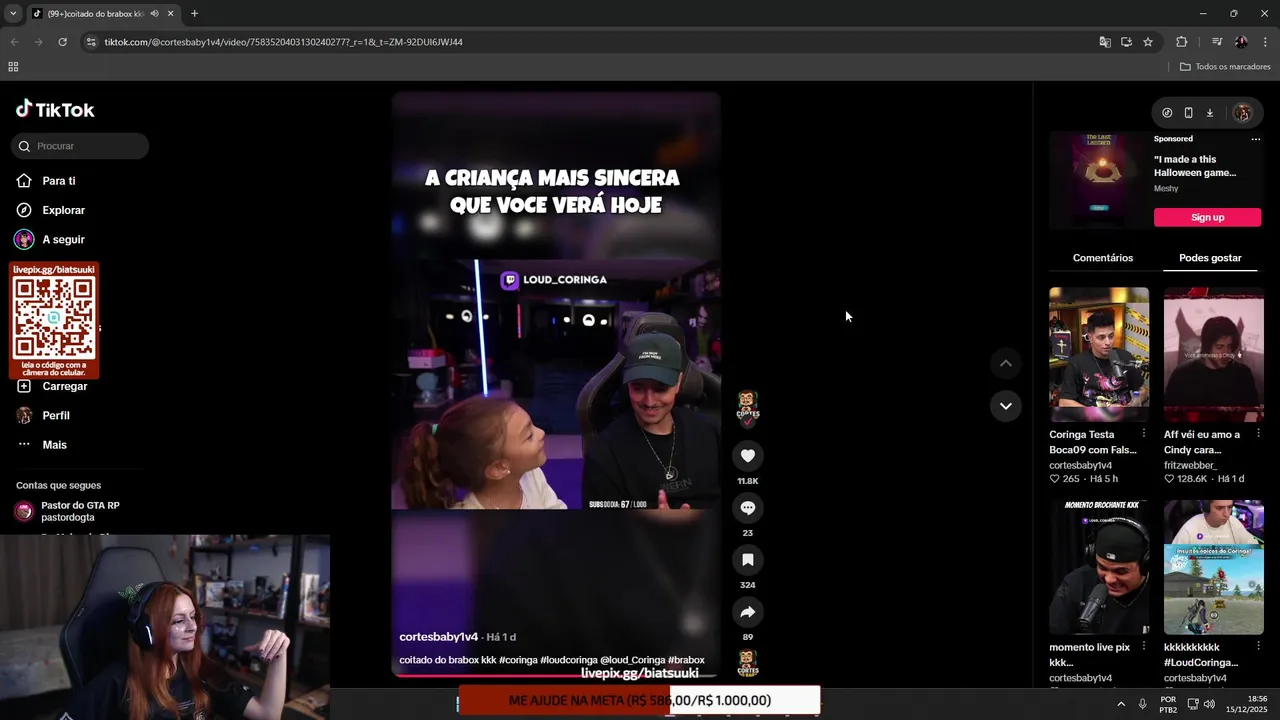Open the taskbar network icon
The width and height of the screenshot is (1280, 720).
(x=1192, y=704)
